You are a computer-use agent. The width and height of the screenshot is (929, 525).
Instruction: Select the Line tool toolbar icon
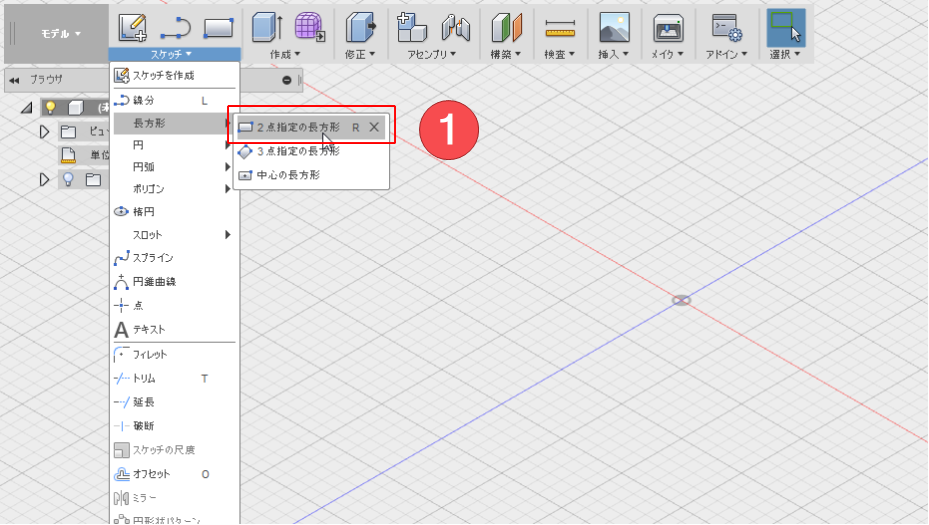pyautogui.click(x=175, y=28)
